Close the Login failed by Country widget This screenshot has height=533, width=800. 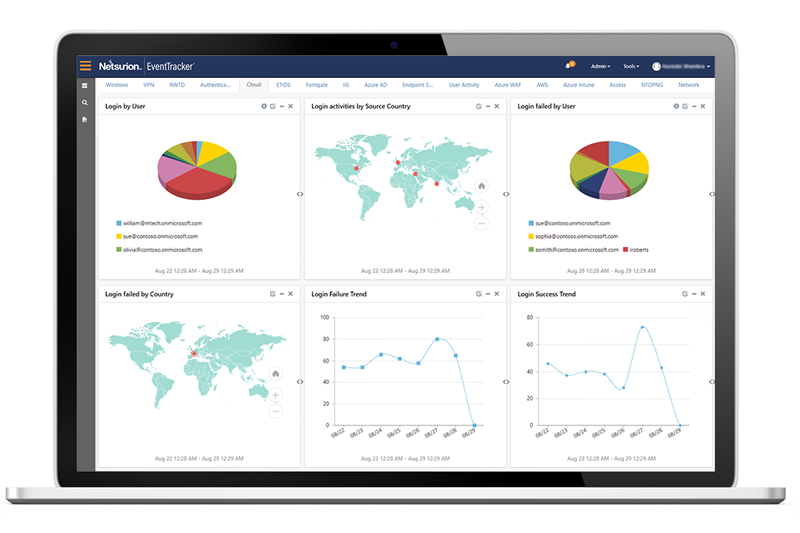pos(290,294)
